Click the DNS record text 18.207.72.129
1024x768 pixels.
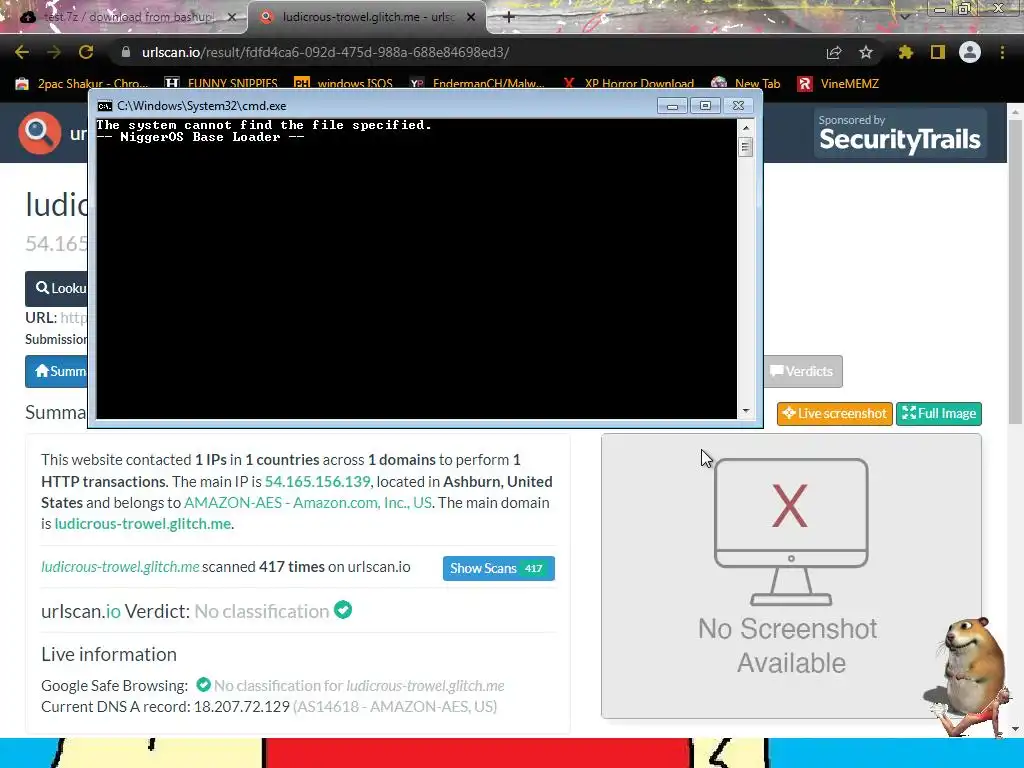(x=242, y=707)
